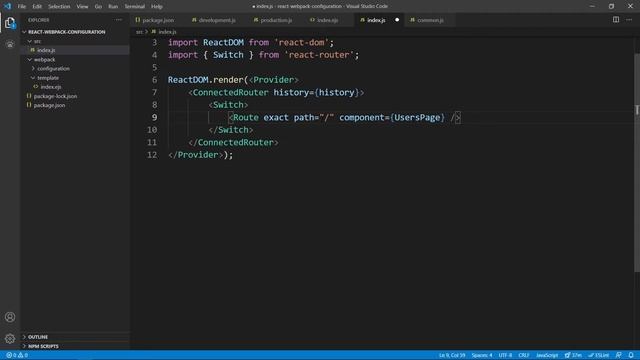Image resolution: width=640 pixels, height=360 pixels.
Task: Open the editor More Actions ellipsis
Action: [x=629, y=20]
